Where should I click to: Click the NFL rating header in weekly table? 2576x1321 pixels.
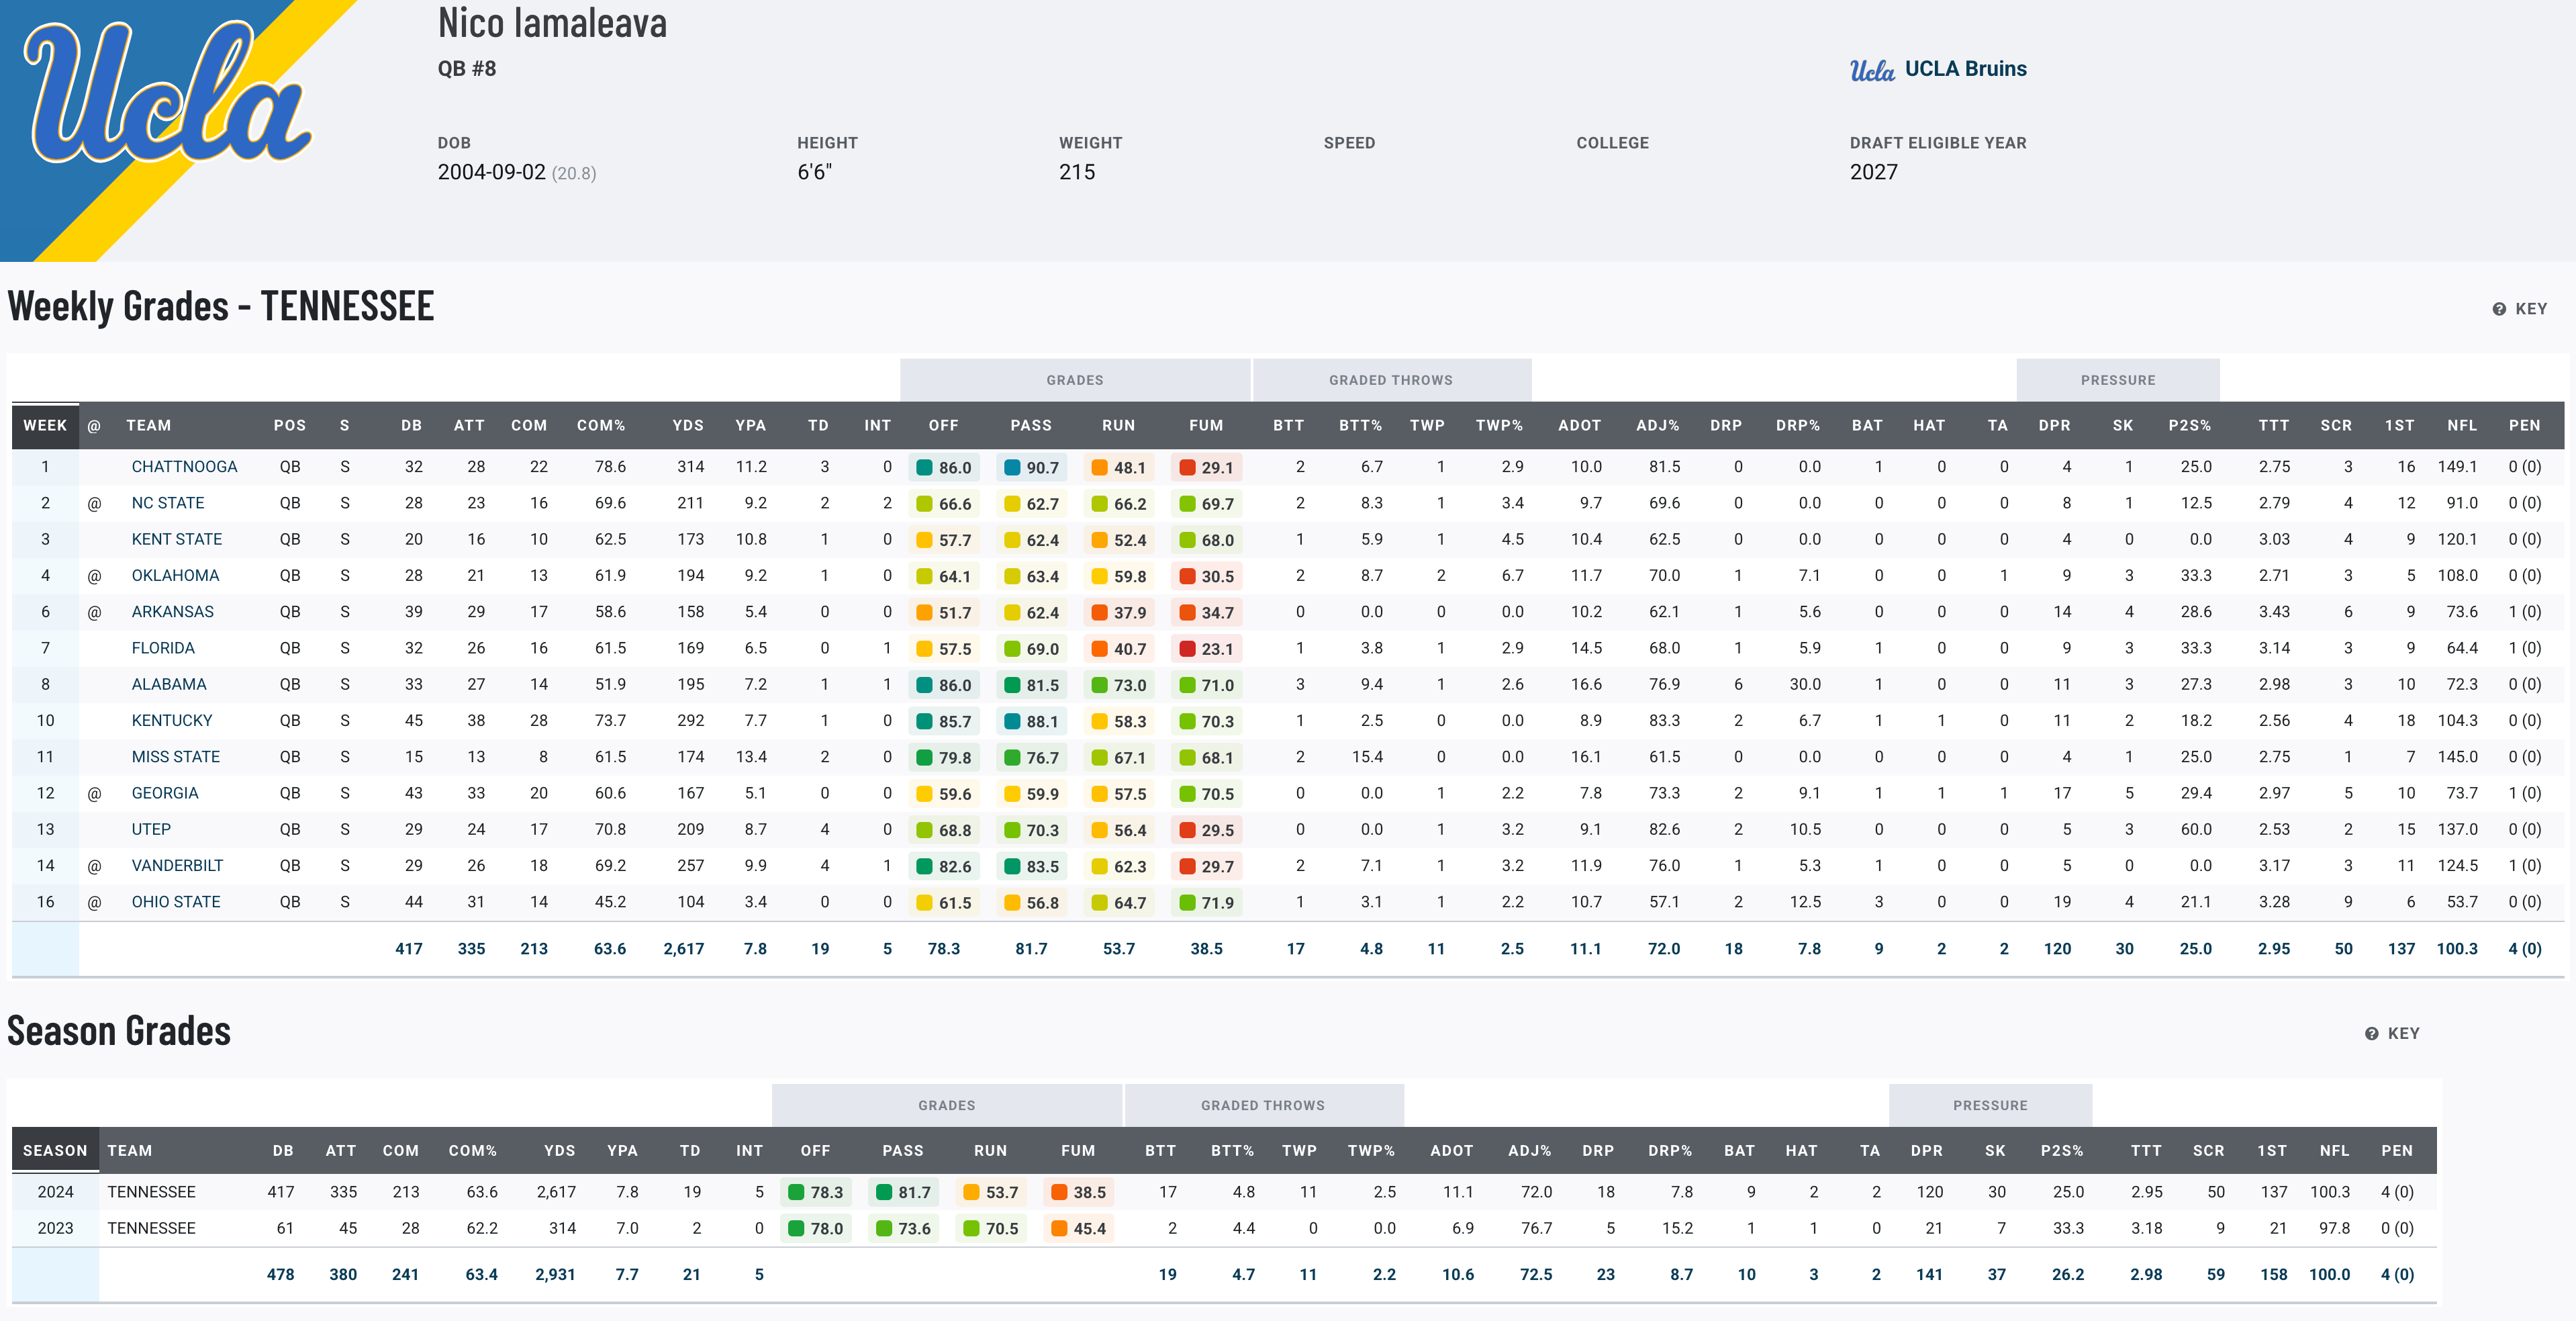coord(2461,425)
